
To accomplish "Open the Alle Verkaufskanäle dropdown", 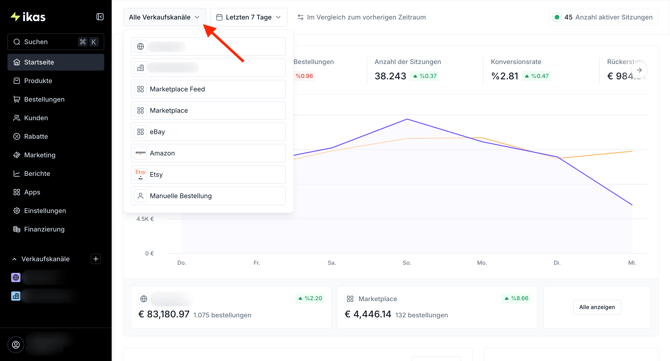I will (165, 17).
